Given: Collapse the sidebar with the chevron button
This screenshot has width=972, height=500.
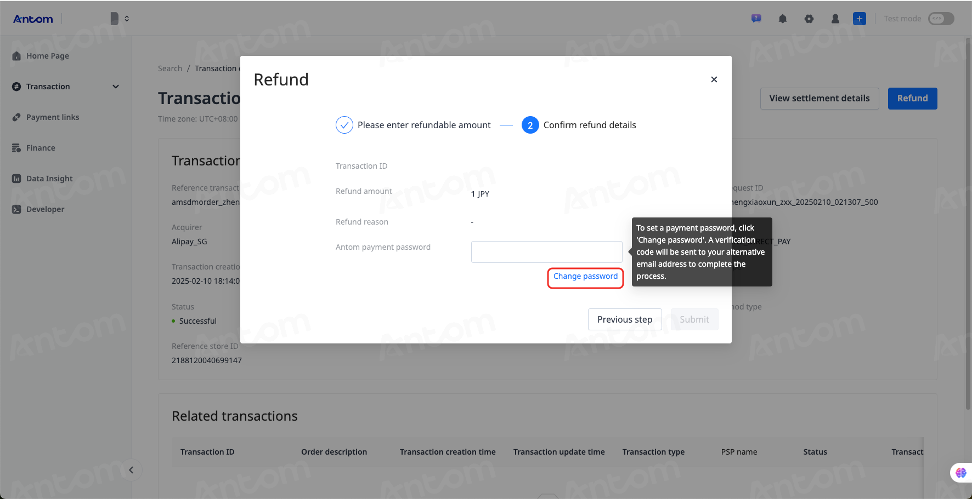Looking at the screenshot, I should click(x=131, y=470).
